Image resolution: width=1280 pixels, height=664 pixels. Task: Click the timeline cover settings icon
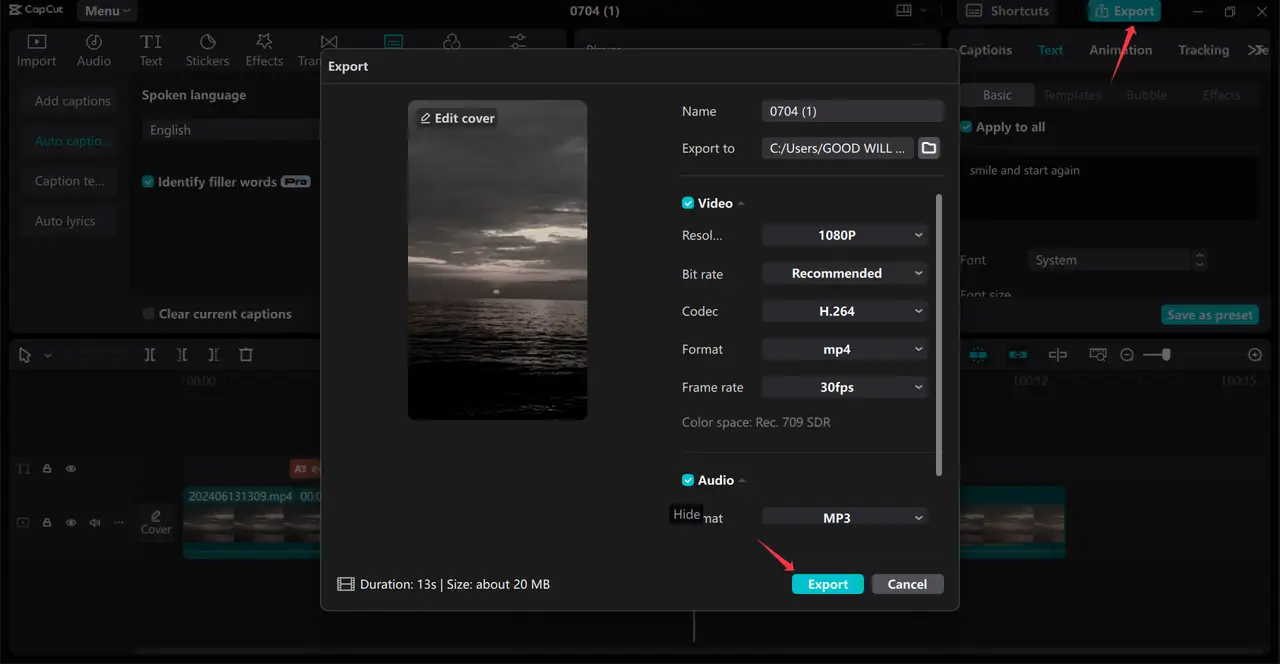pos(156,521)
